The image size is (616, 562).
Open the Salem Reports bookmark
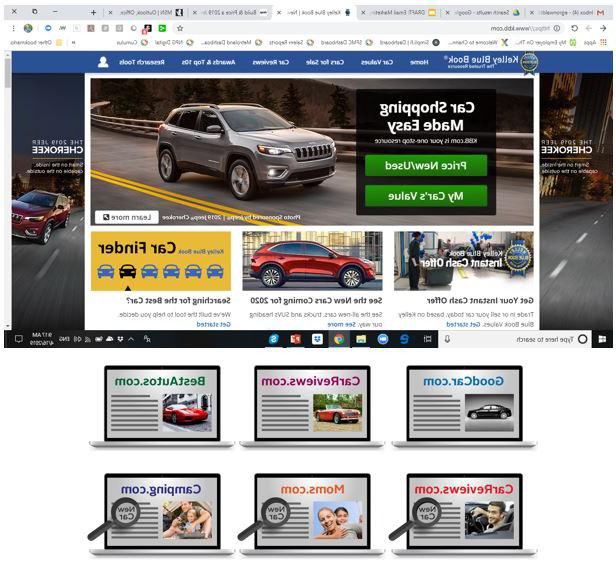[291, 42]
